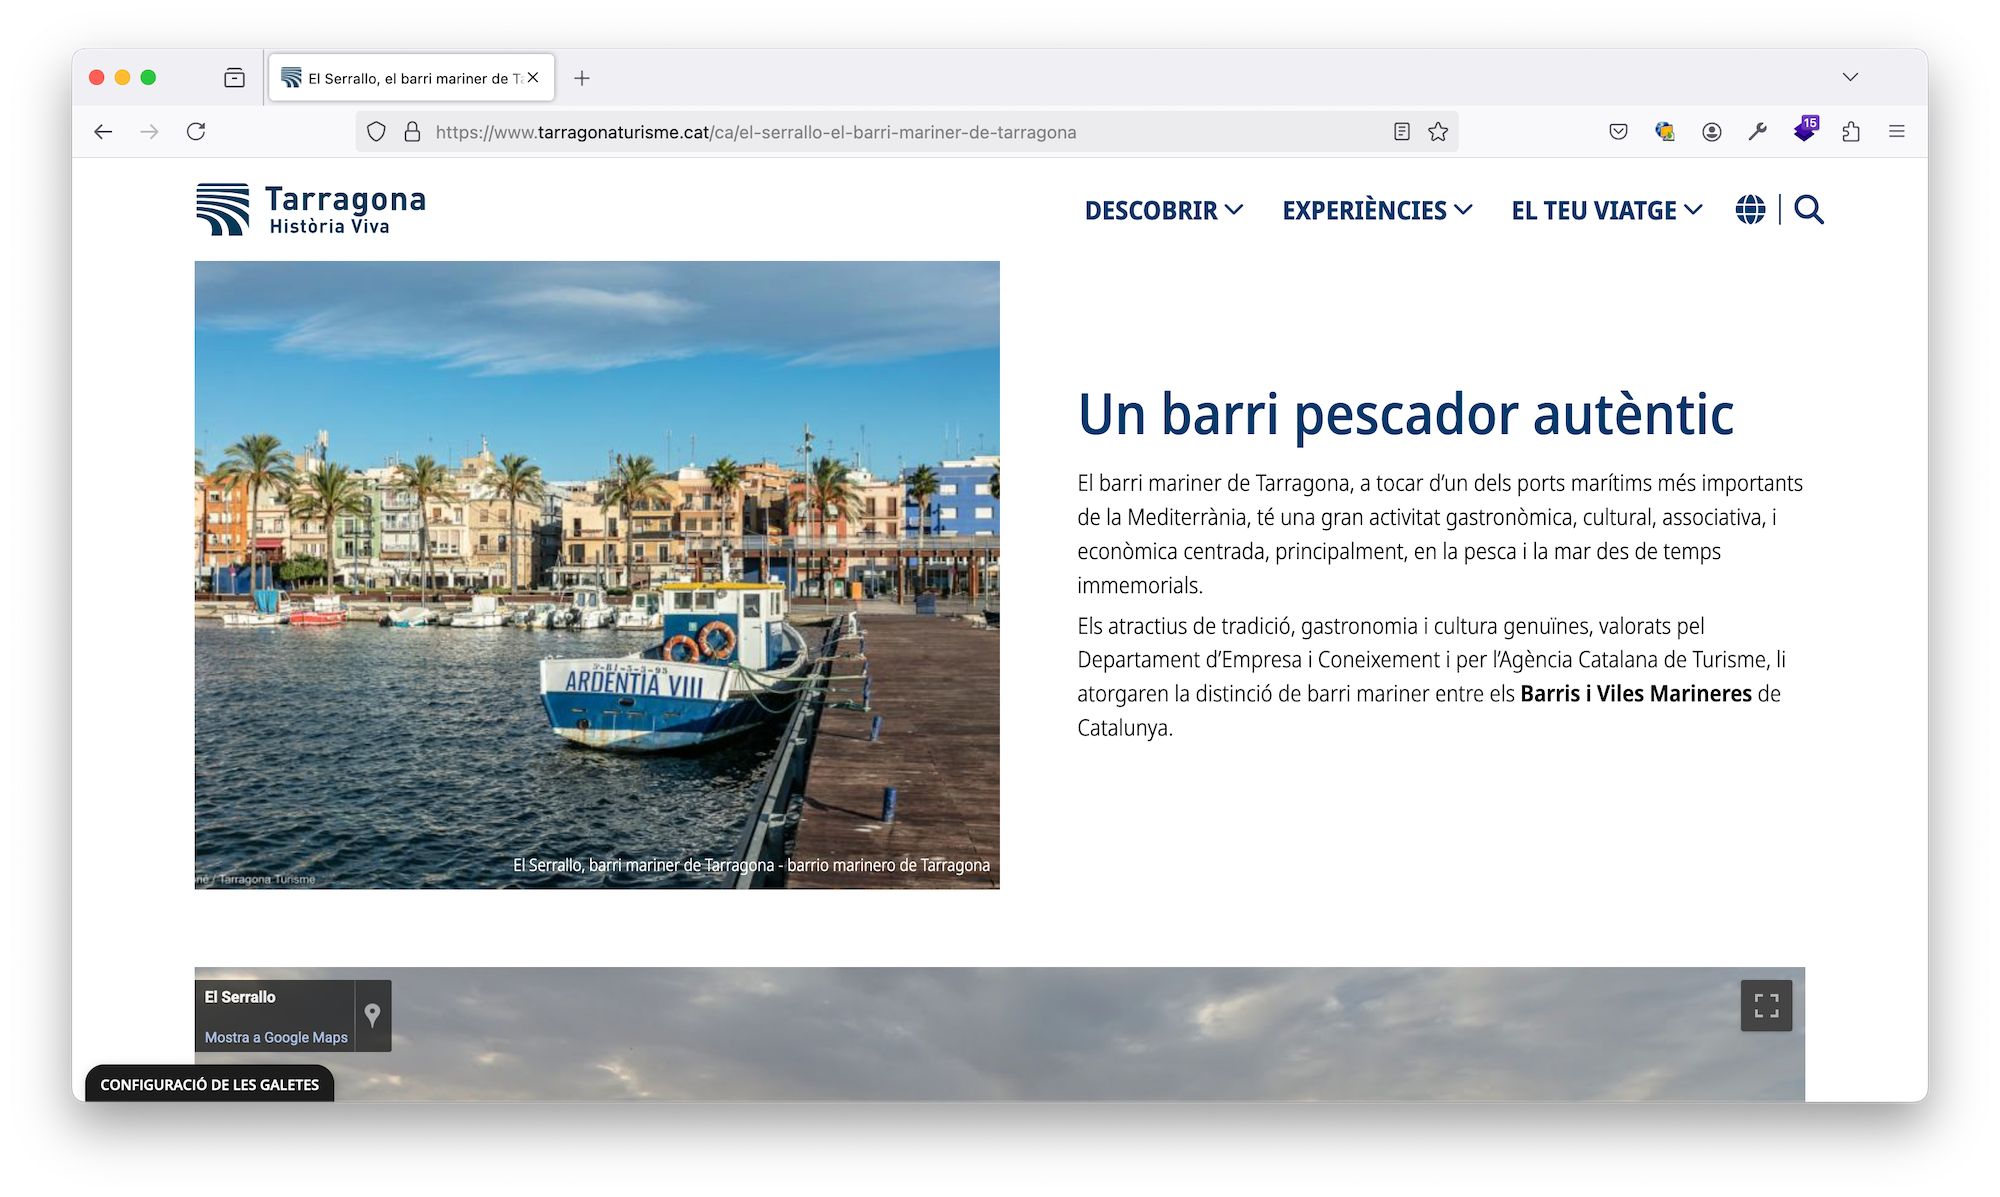Open the website search magnifier icon

tap(1808, 210)
